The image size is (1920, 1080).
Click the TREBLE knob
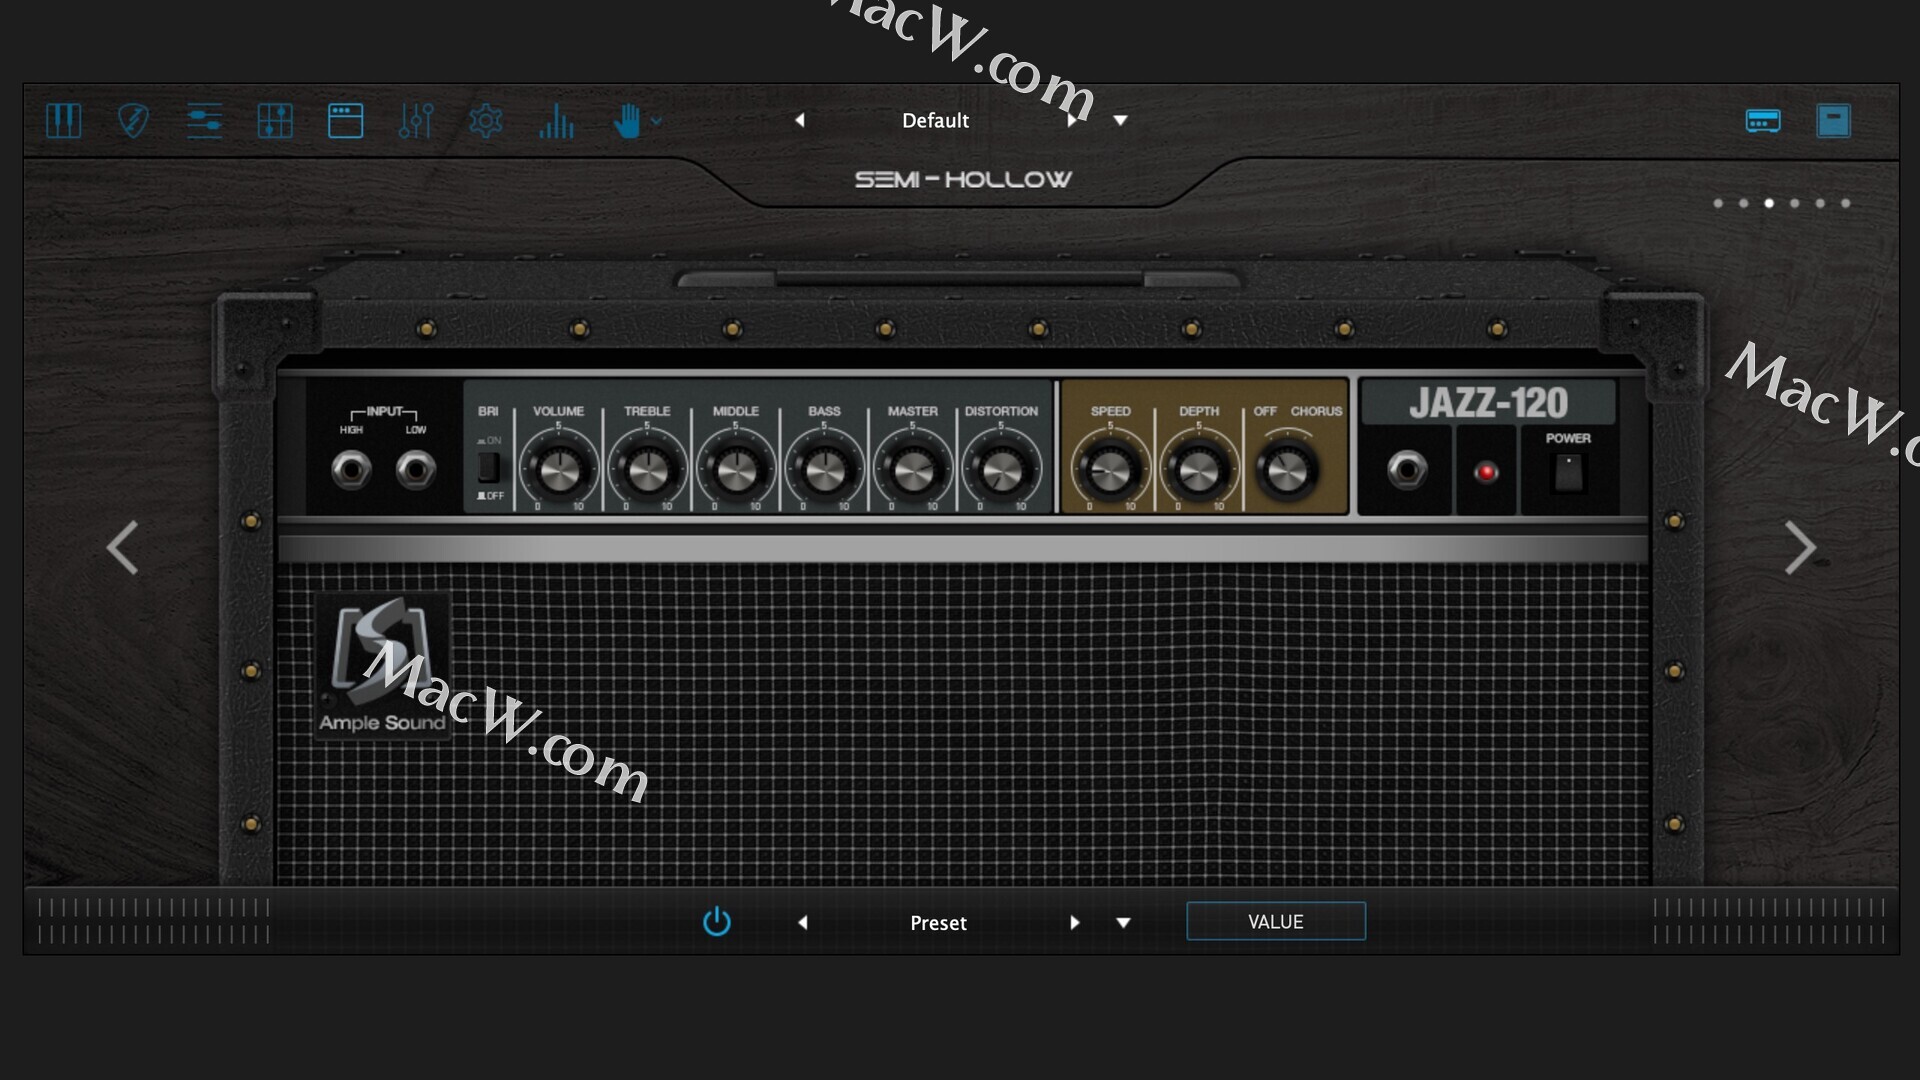coord(647,470)
